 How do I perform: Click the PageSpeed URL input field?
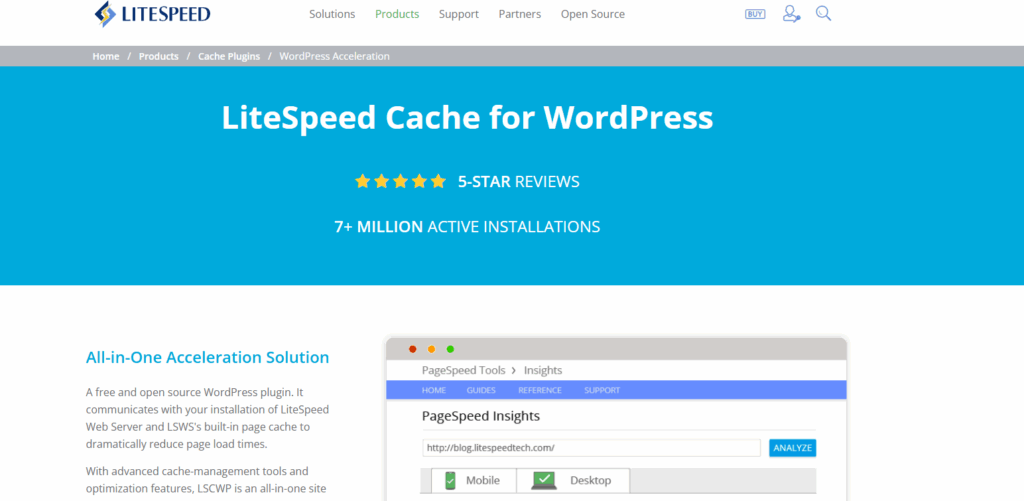tap(590, 448)
